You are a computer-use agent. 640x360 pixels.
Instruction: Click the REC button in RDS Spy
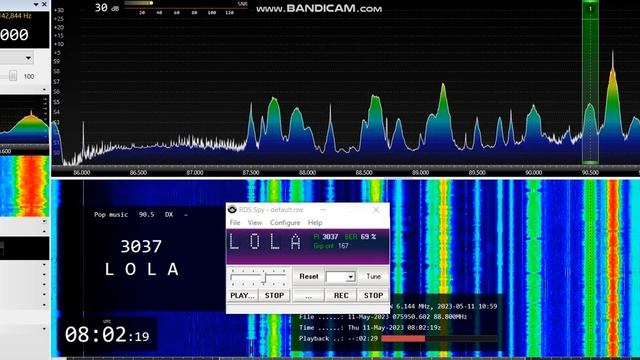341,296
